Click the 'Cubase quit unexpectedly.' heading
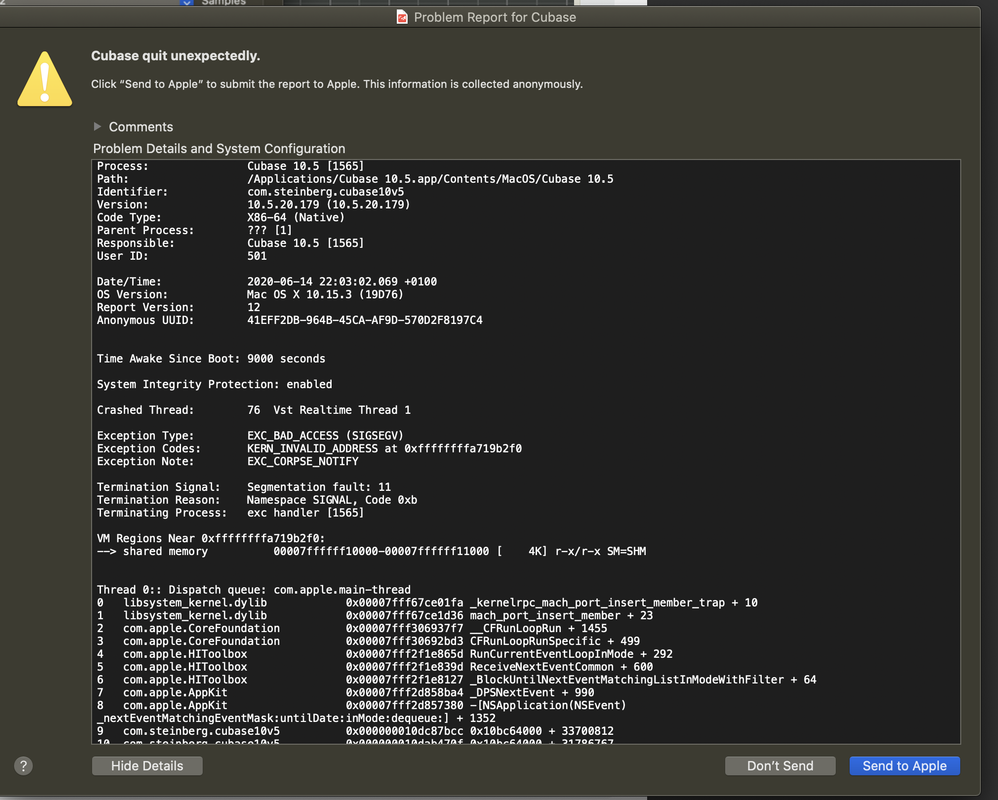The image size is (998, 800). click(176, 56)
